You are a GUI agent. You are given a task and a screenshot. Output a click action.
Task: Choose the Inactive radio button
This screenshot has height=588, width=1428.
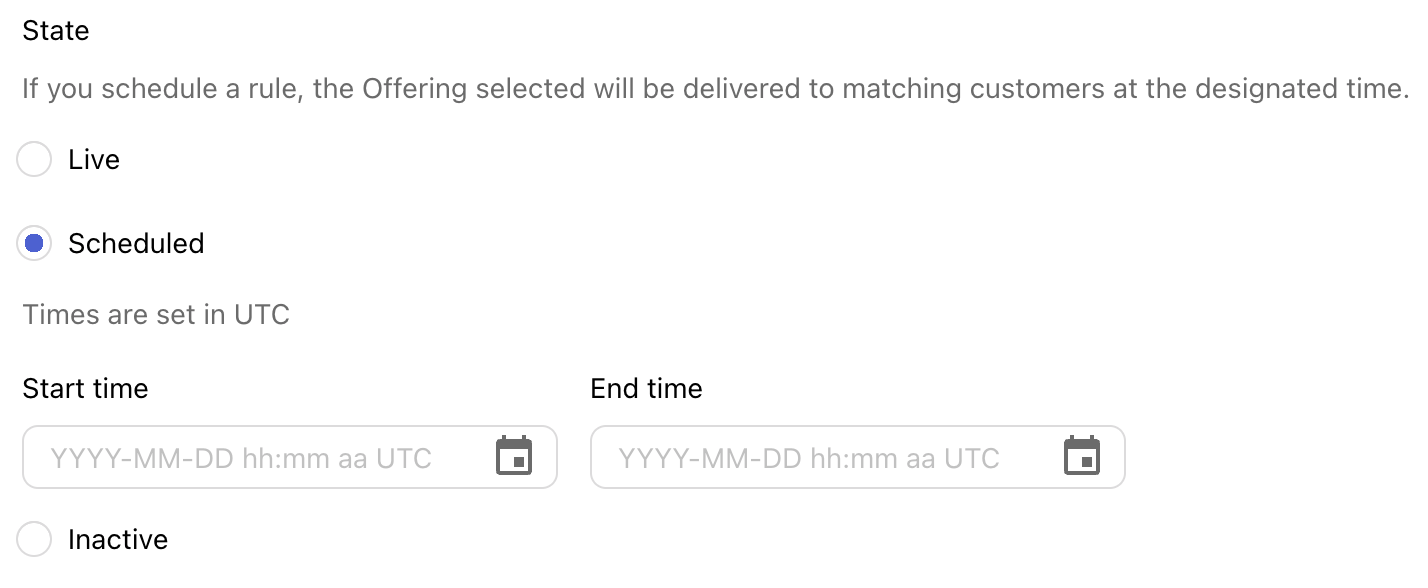click(x=34, y=540)
